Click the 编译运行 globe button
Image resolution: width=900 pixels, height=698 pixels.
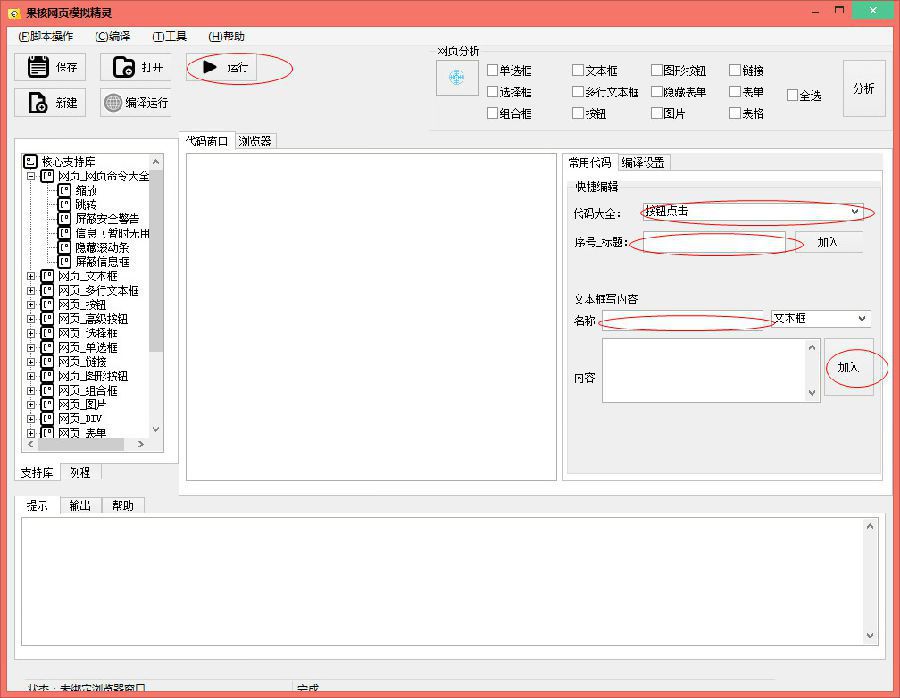pos(136,103)
